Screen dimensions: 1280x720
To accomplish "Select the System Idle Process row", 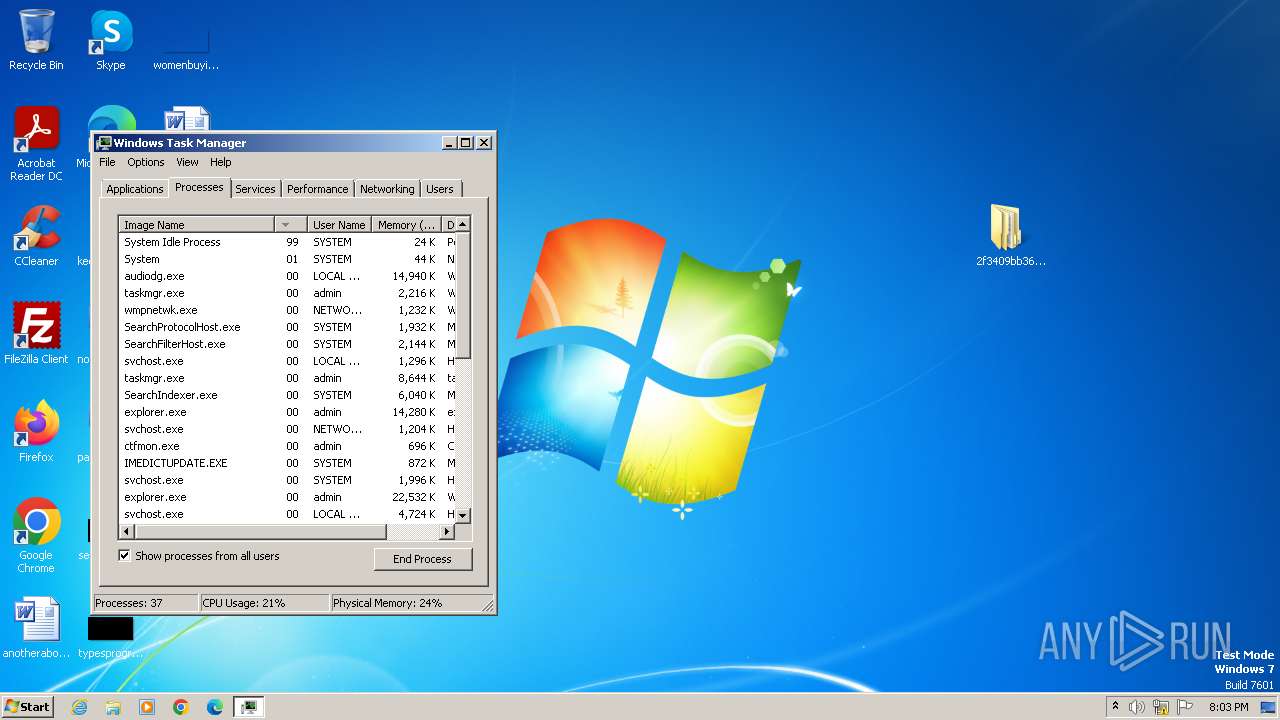I will [x=287, y=242].
